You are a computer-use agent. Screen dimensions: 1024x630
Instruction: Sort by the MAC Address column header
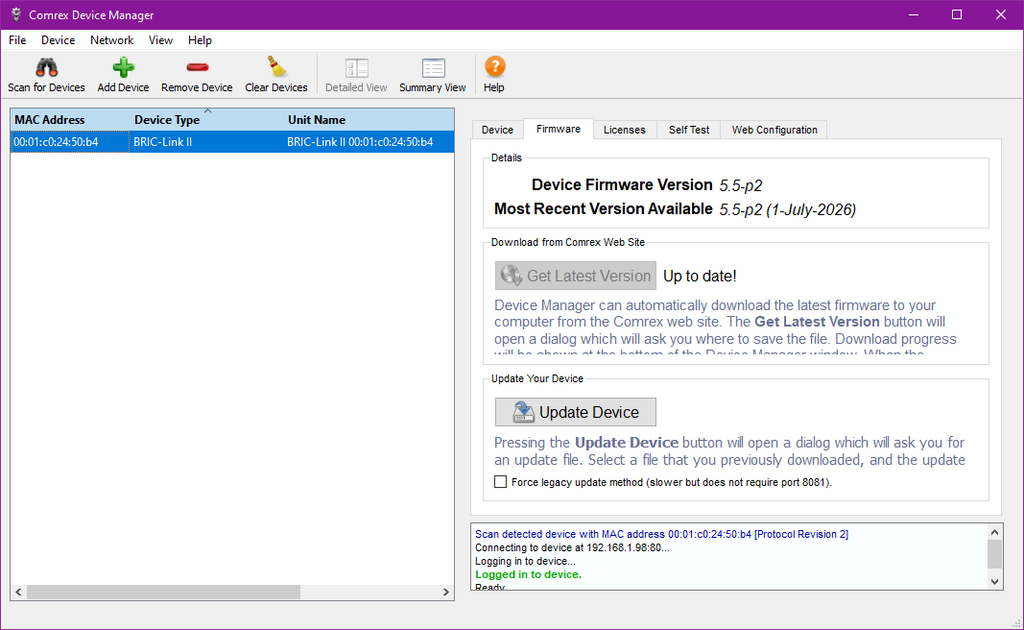[70, 120]
